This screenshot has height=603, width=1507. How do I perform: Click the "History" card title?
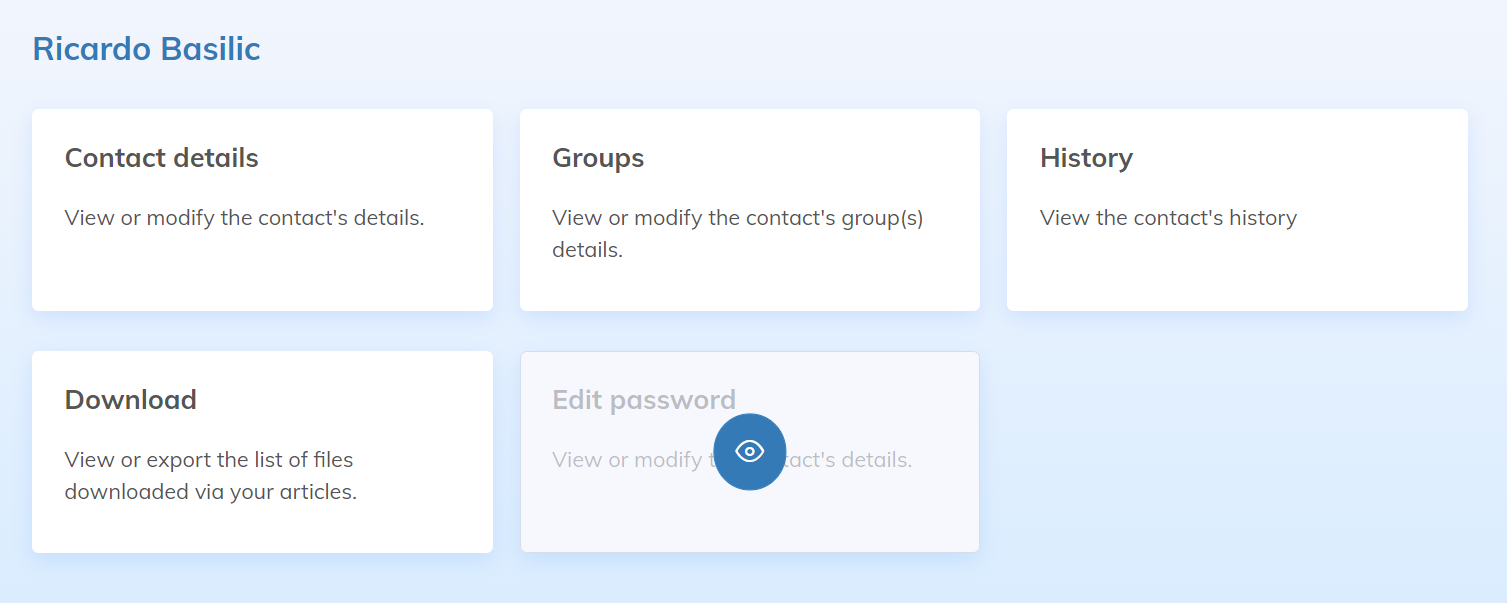pyautogui.click(x=1086, y=158)
